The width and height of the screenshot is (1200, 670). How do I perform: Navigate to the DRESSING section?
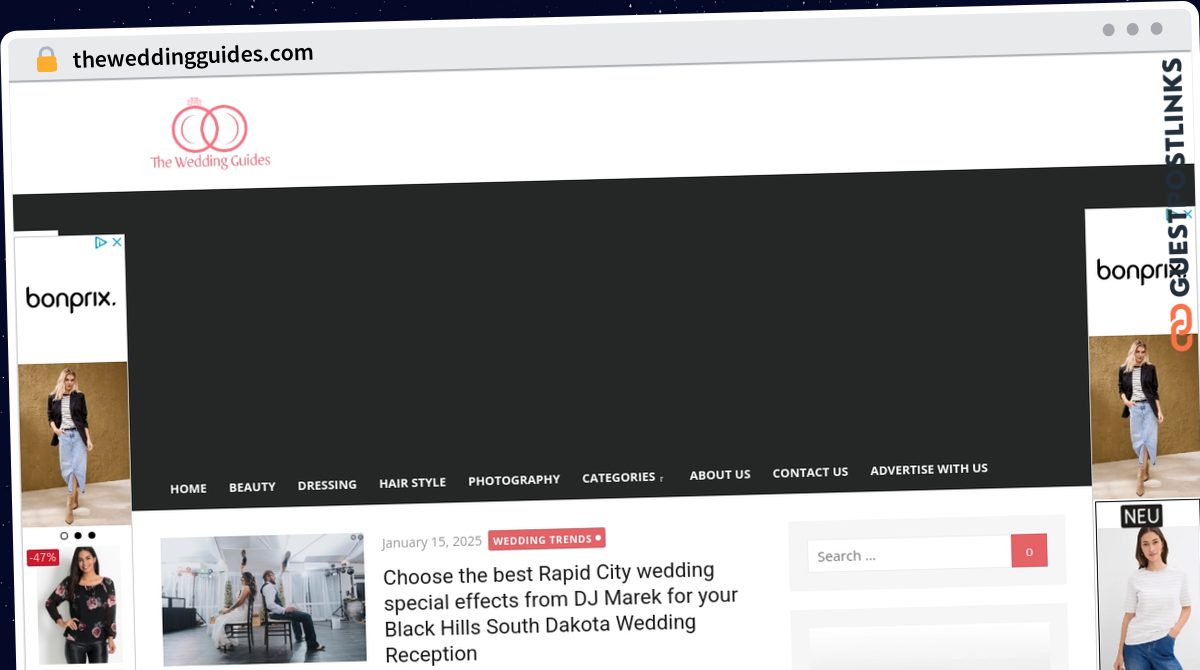point(327,485)
